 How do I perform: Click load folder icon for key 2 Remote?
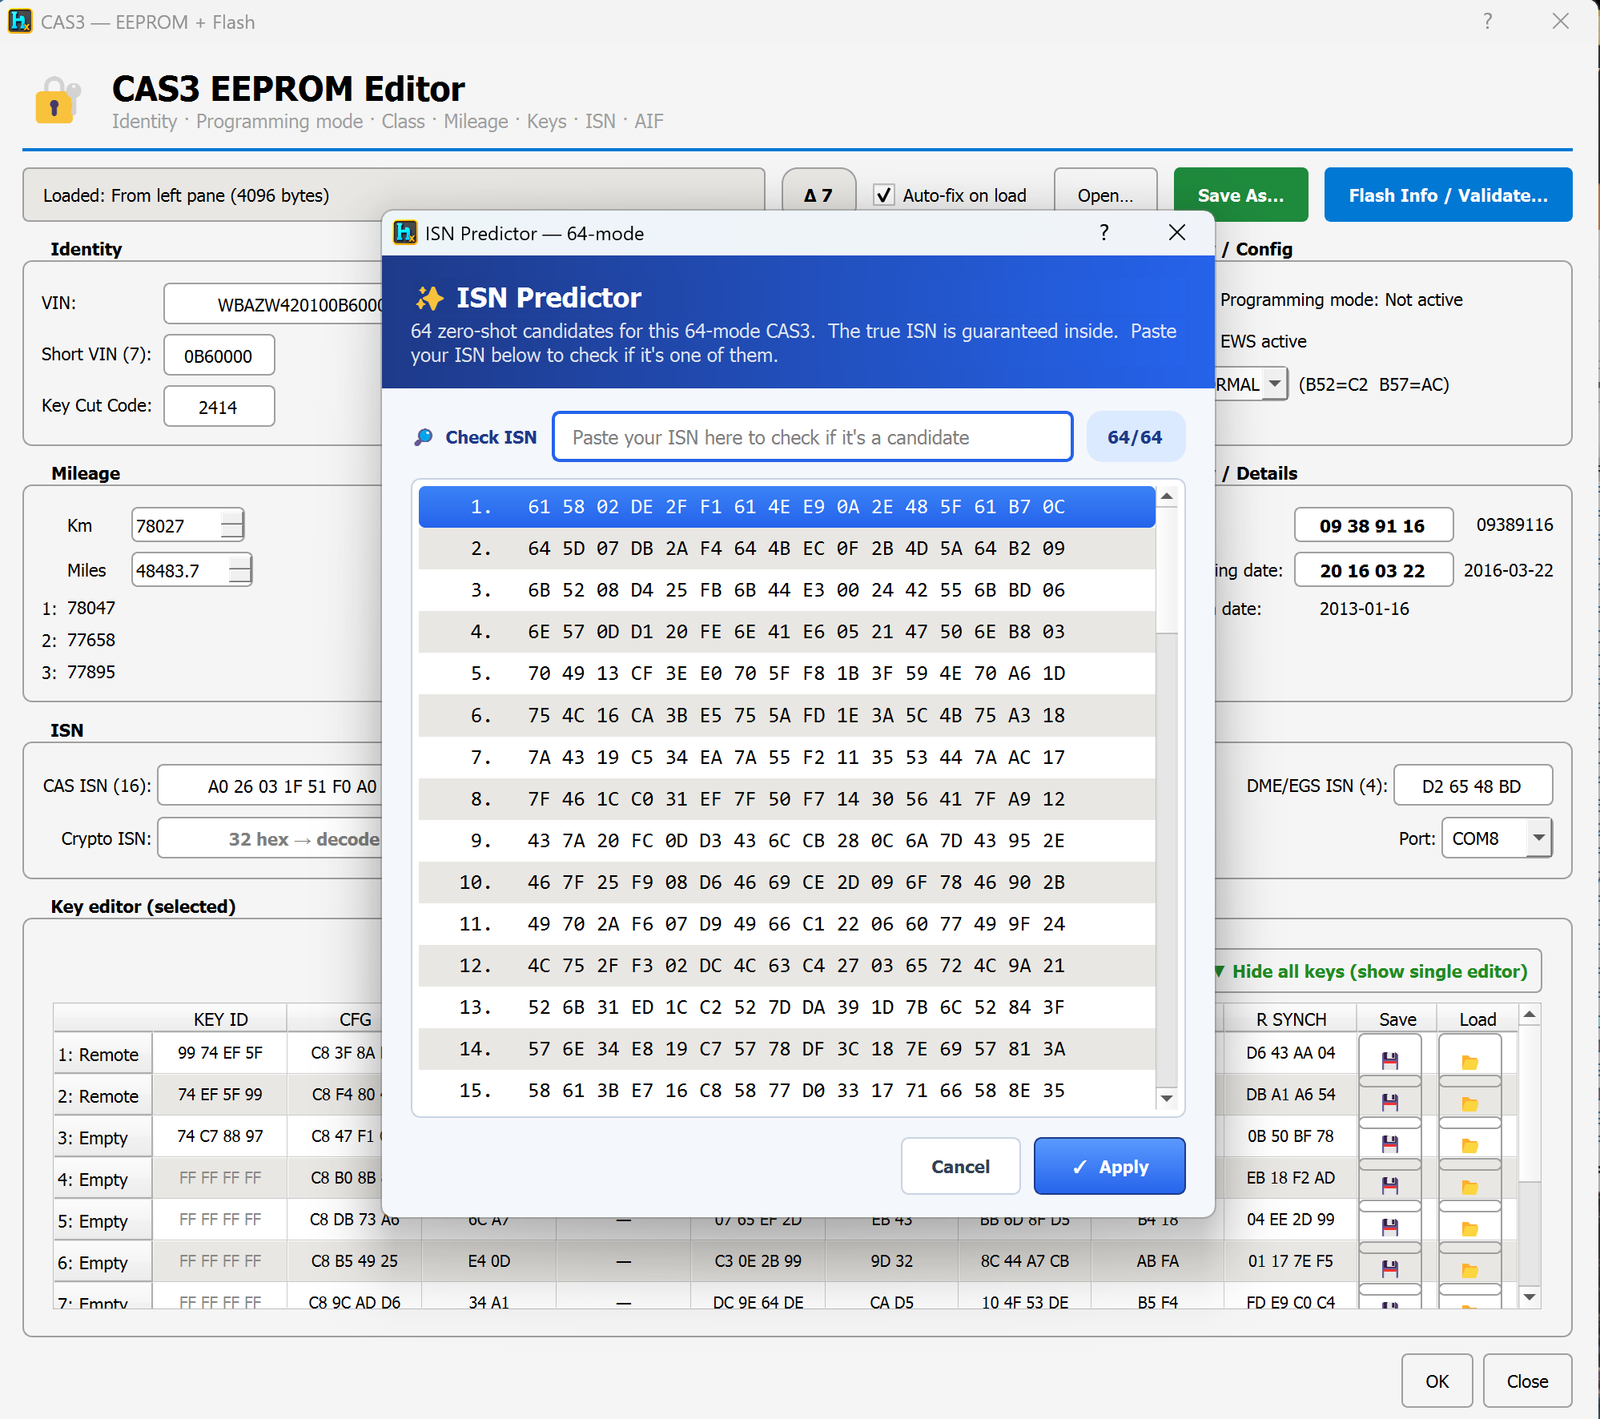[x=1470, y=1104]
